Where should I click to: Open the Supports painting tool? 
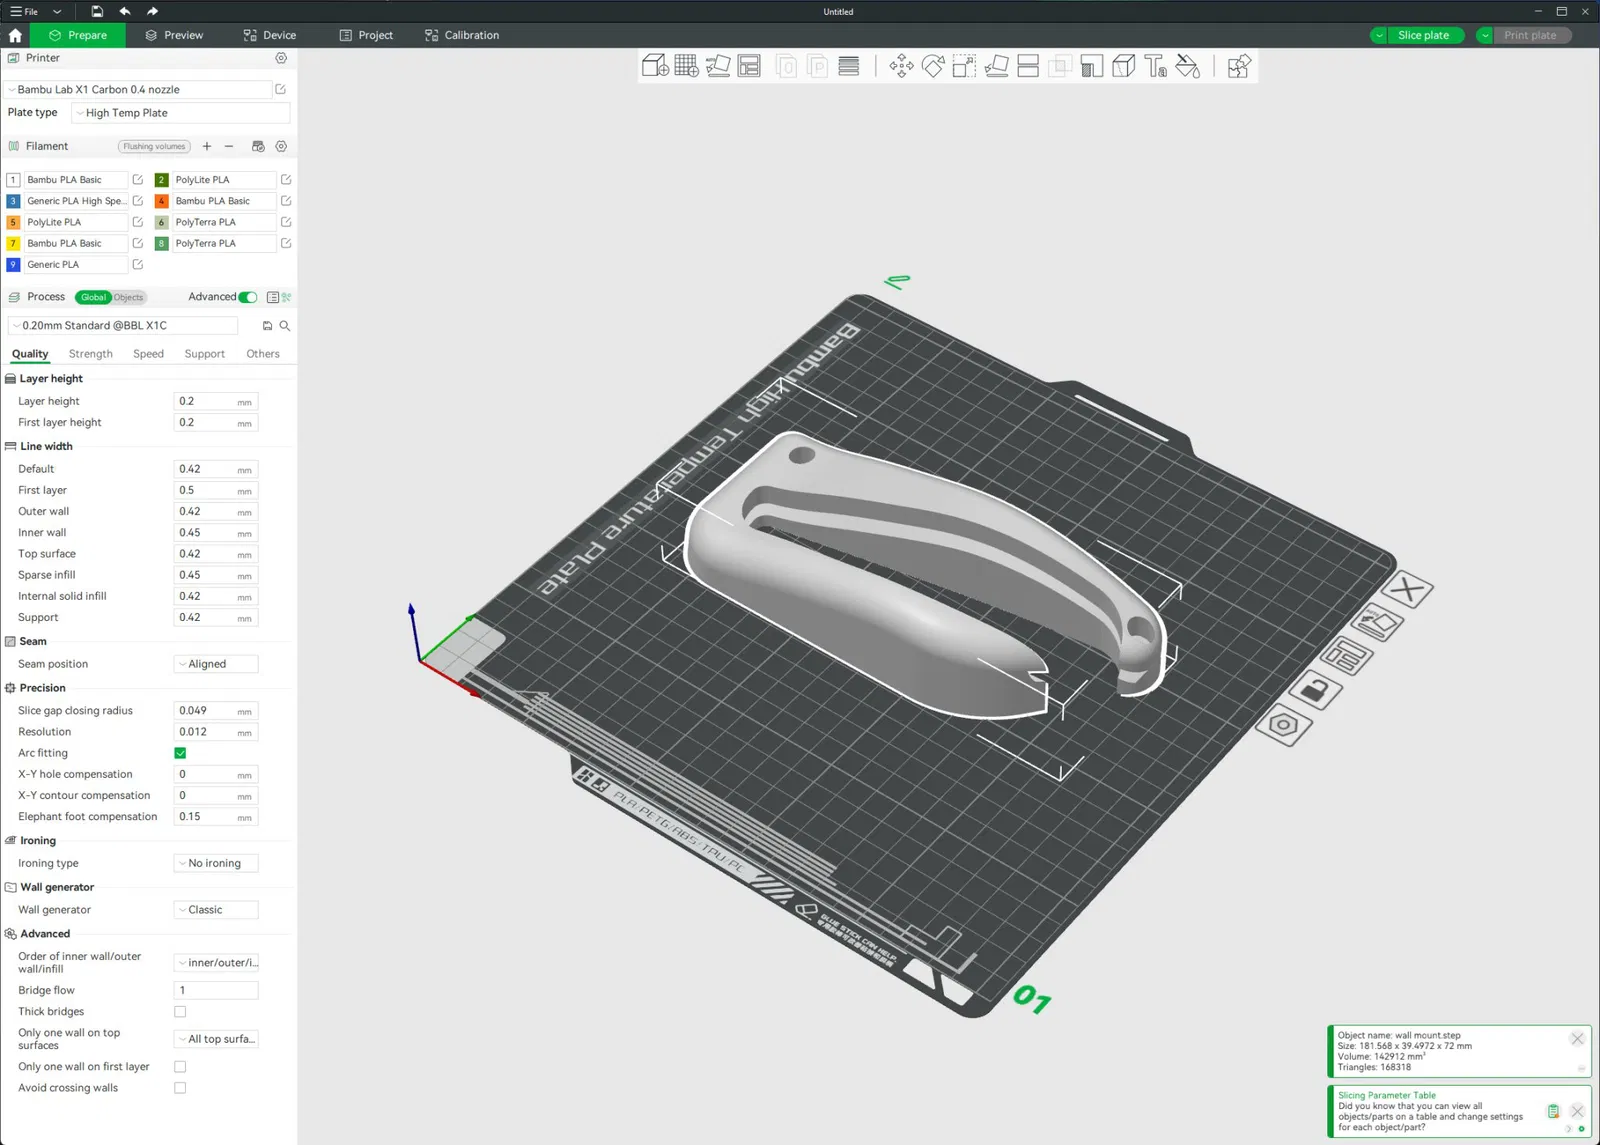coord(1092,66)
